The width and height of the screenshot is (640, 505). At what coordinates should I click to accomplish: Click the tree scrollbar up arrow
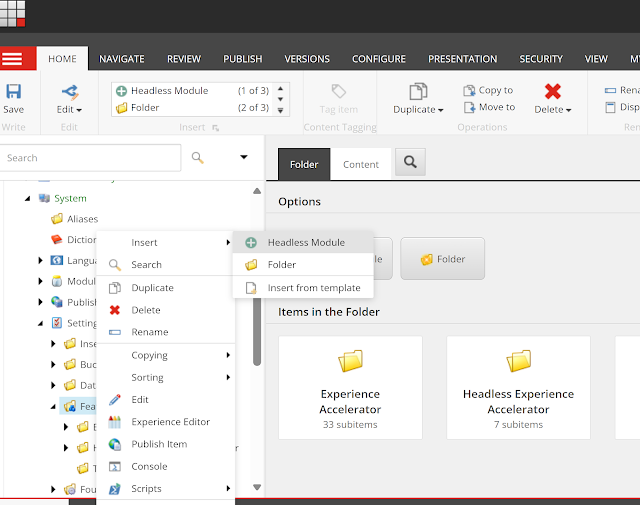pyautogui.click(x=257, y=191)
